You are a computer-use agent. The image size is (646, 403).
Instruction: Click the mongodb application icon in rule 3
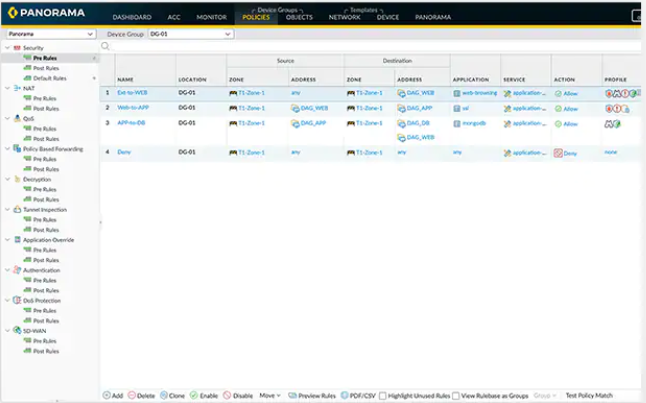pos(457,124)
